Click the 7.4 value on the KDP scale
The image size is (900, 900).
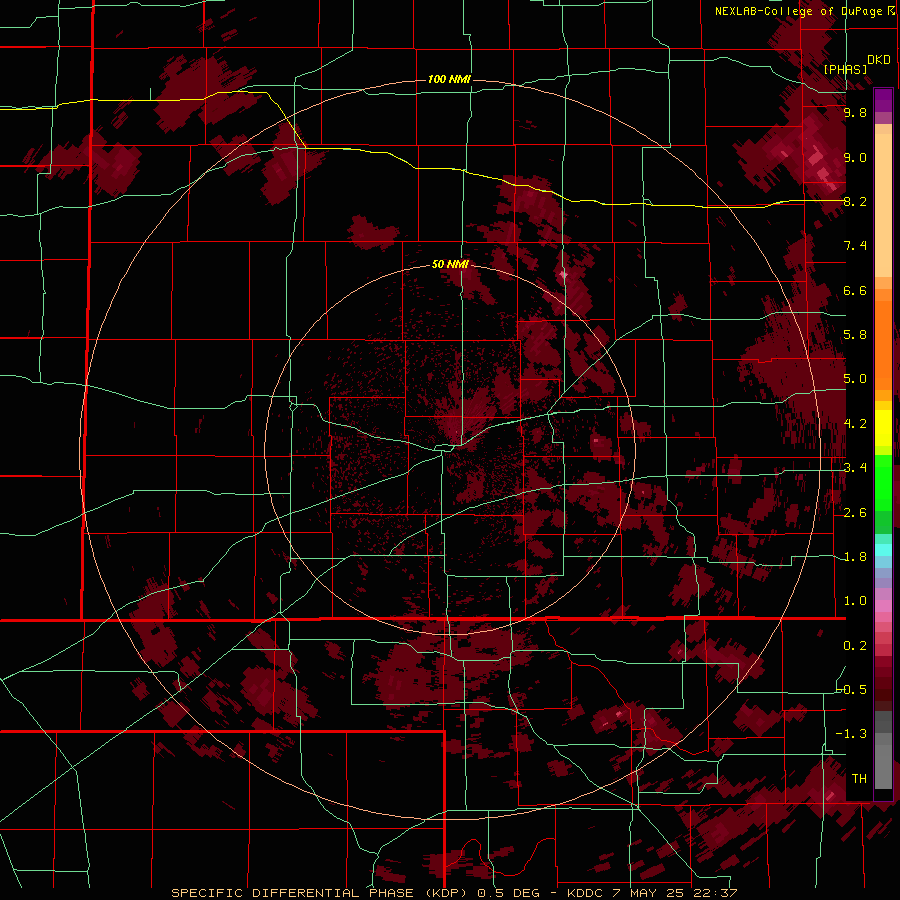(x=855, y=246)
